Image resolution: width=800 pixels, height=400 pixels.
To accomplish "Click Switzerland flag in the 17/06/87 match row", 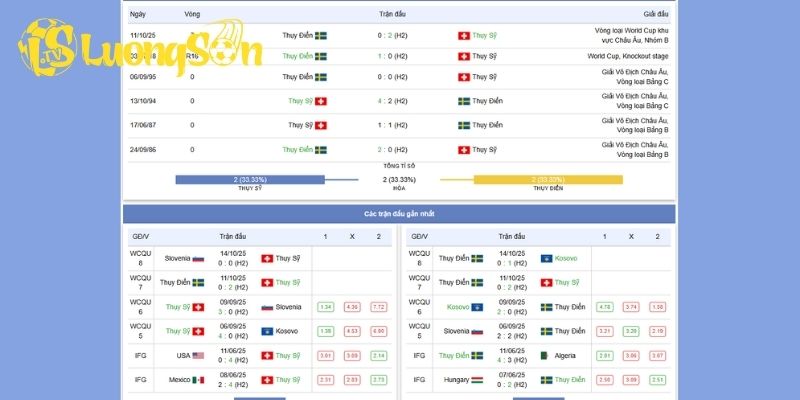I will pos(321,125).
